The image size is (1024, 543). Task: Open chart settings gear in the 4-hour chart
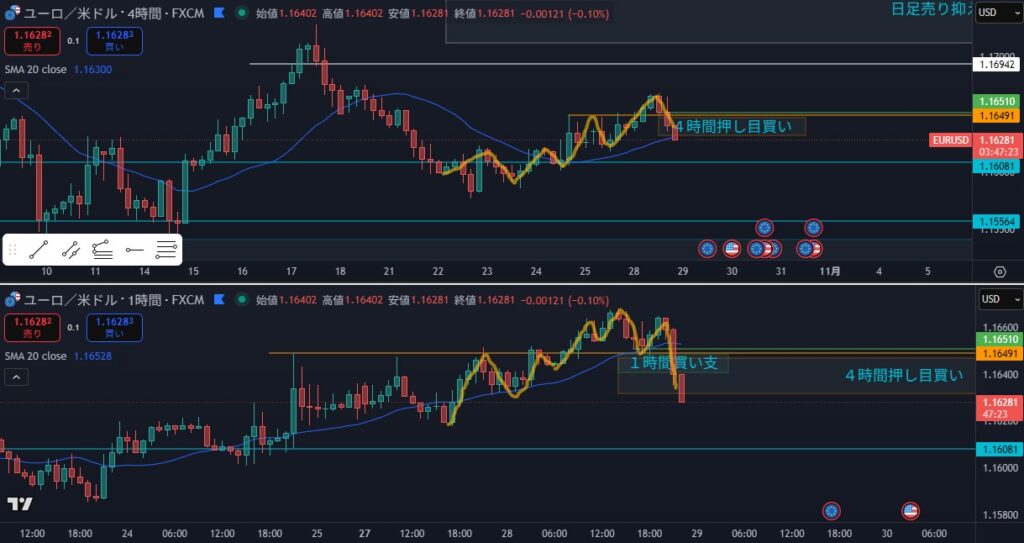pyautogui.click(x=999, y=271)
